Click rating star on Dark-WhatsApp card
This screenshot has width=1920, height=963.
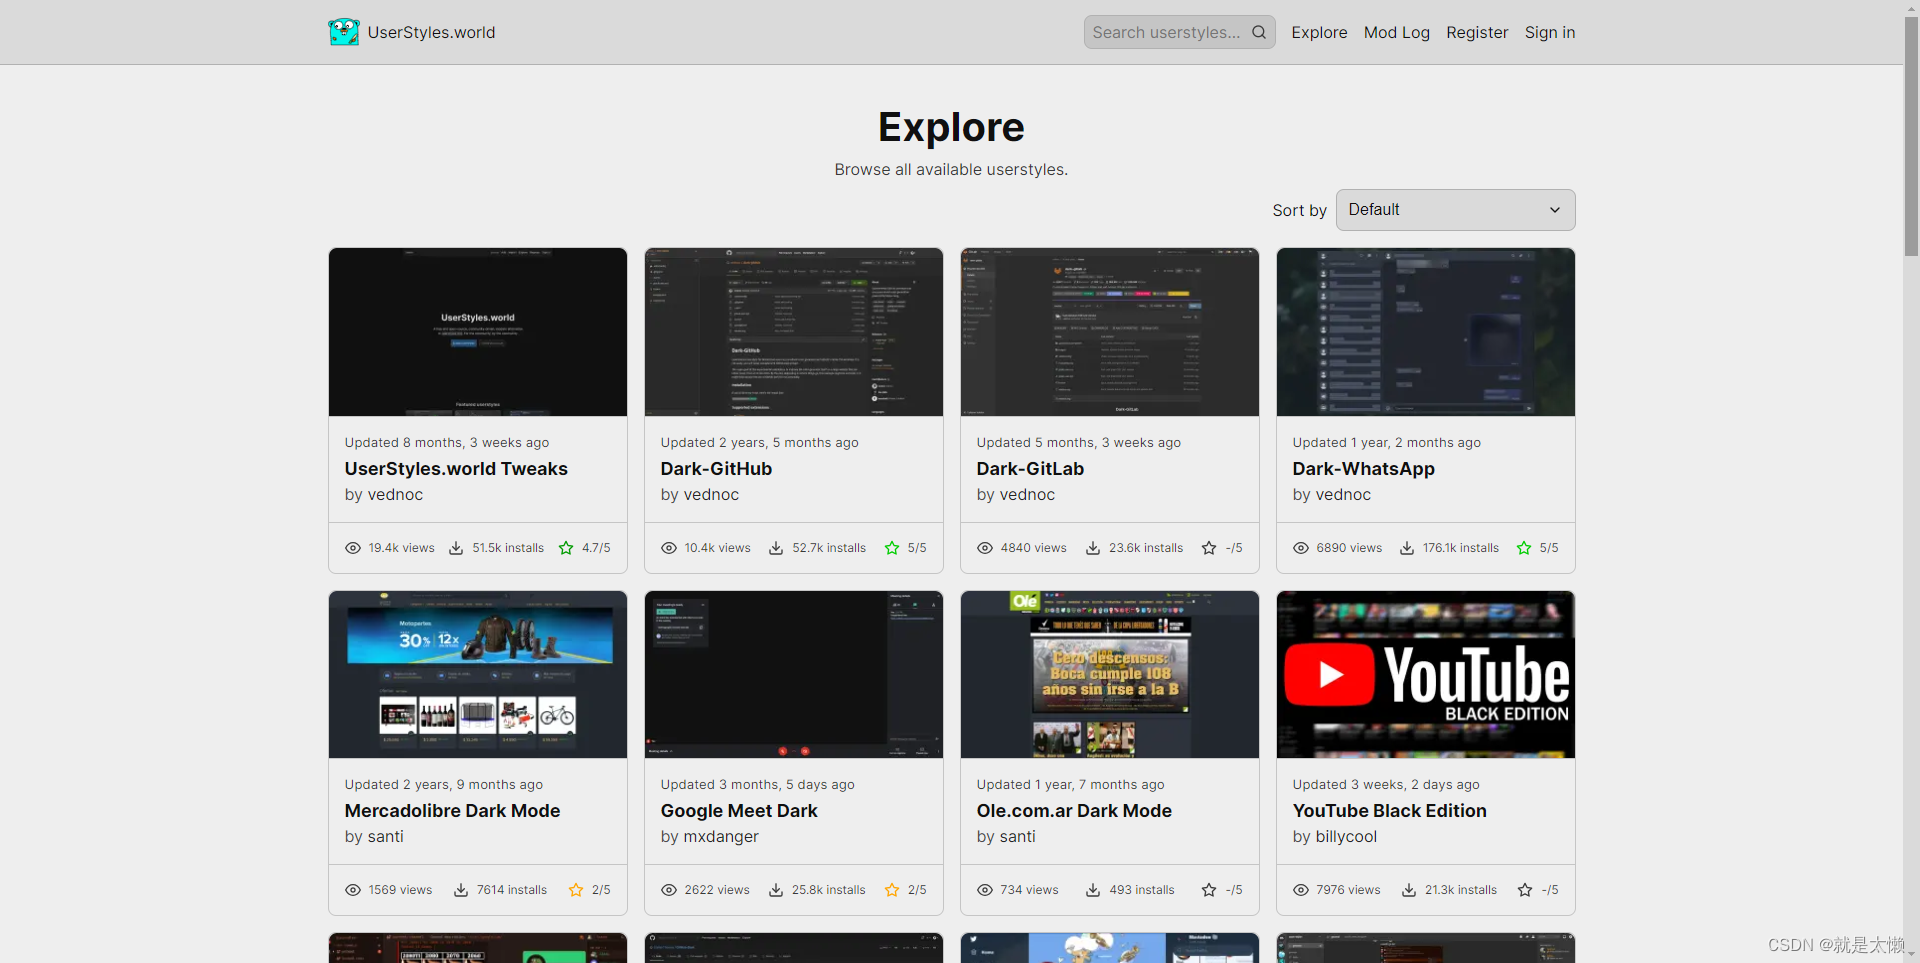pos(1524,548)
